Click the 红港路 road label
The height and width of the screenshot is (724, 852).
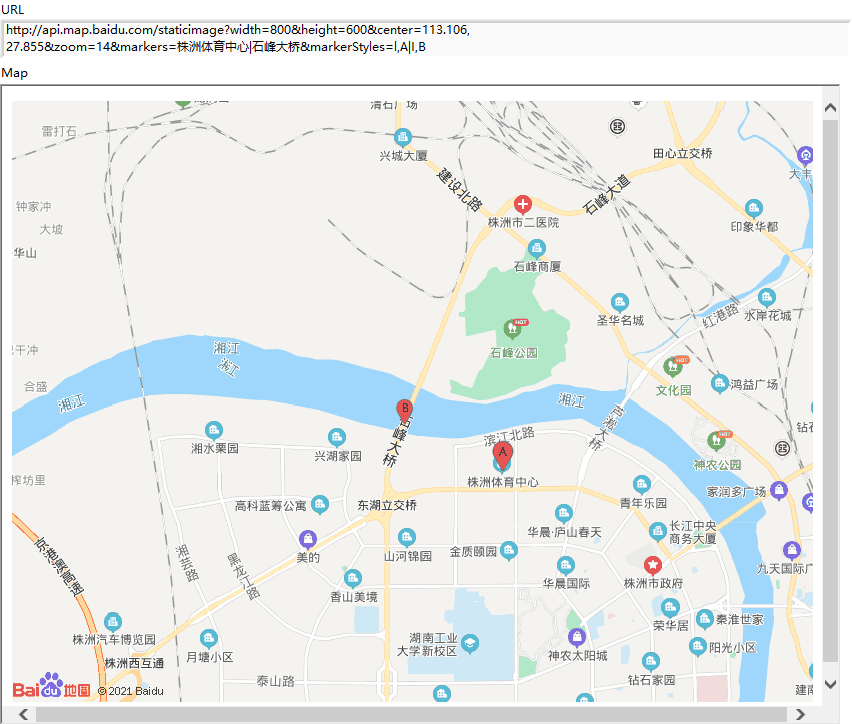tap(721, 315)
